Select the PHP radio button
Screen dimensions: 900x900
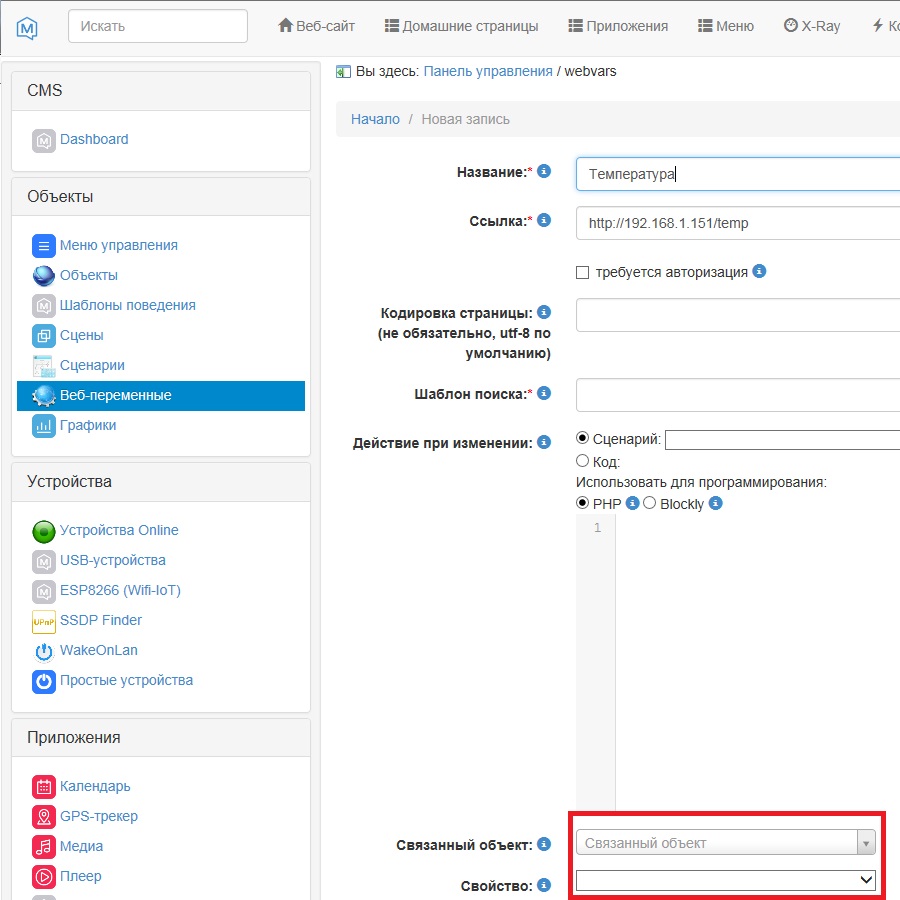[582, 503]
